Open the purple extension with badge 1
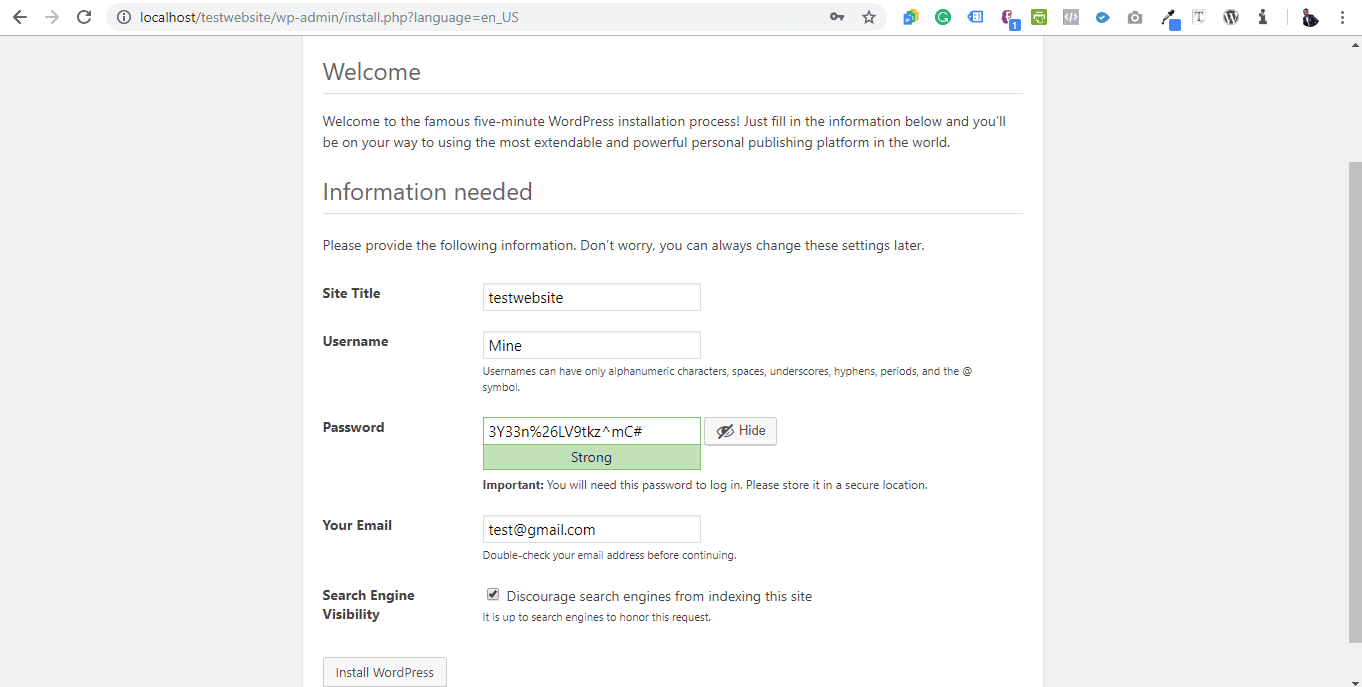Screen dimensions: 1362x687 tap(1009, 18)
